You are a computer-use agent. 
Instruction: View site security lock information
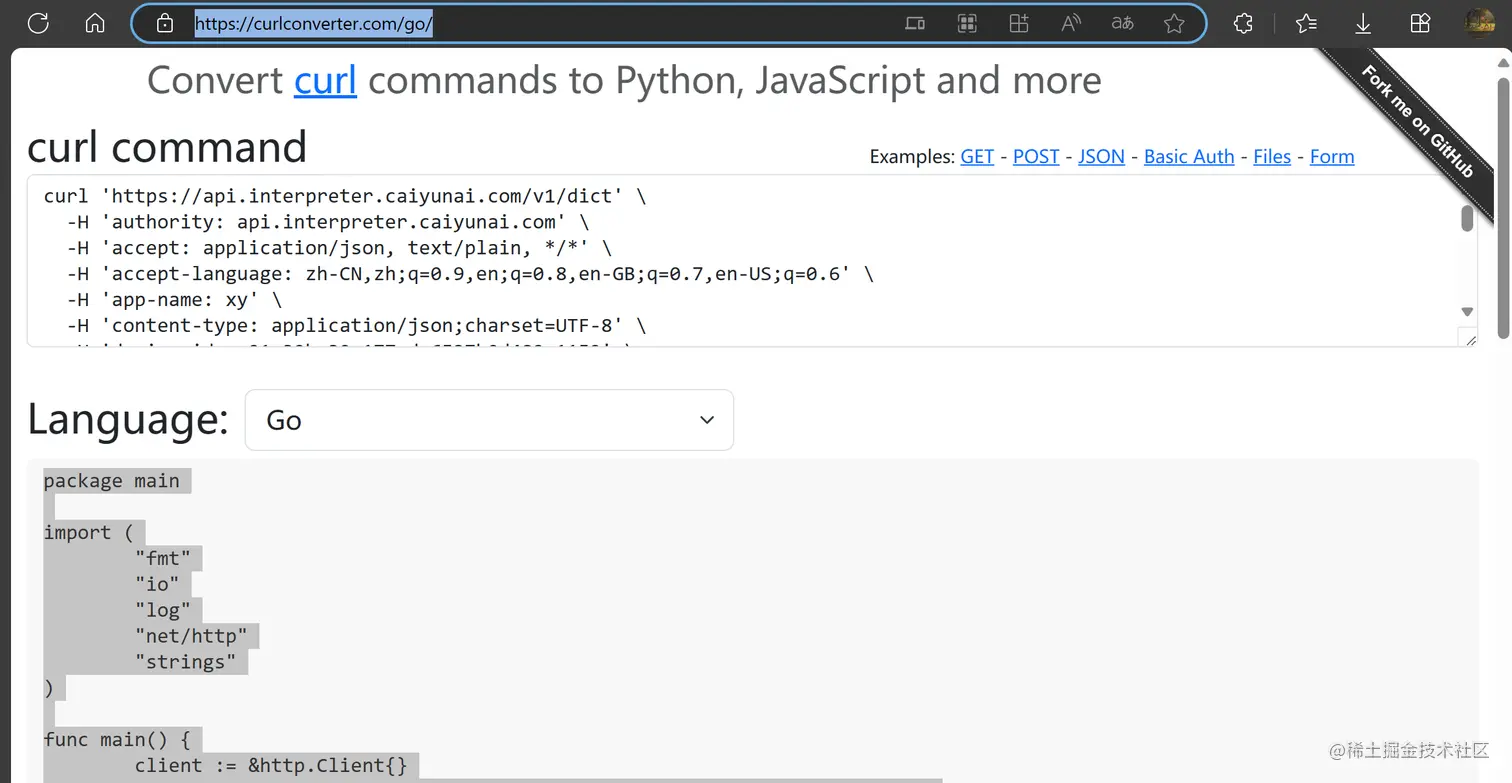[x=165, y=23]
